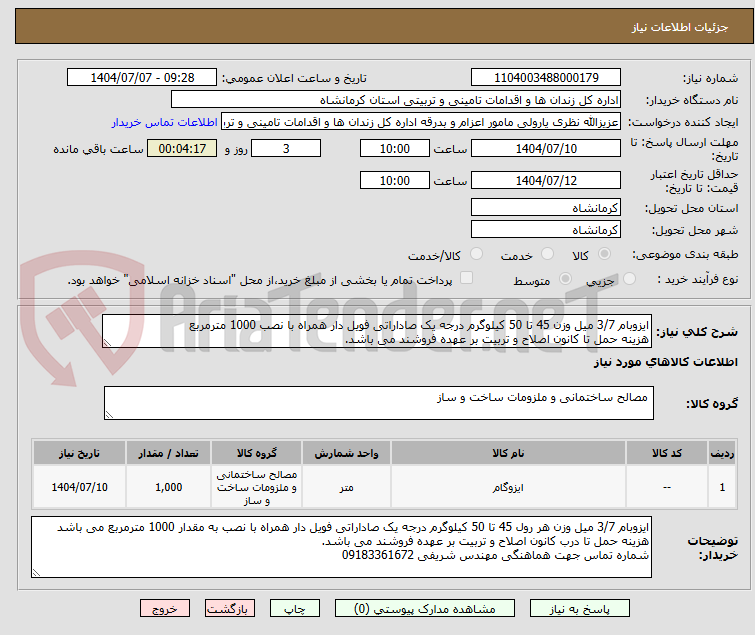Click the شهر محل تحویل field
The height and width of the screenshot is (635, 755).
[546, 230]
